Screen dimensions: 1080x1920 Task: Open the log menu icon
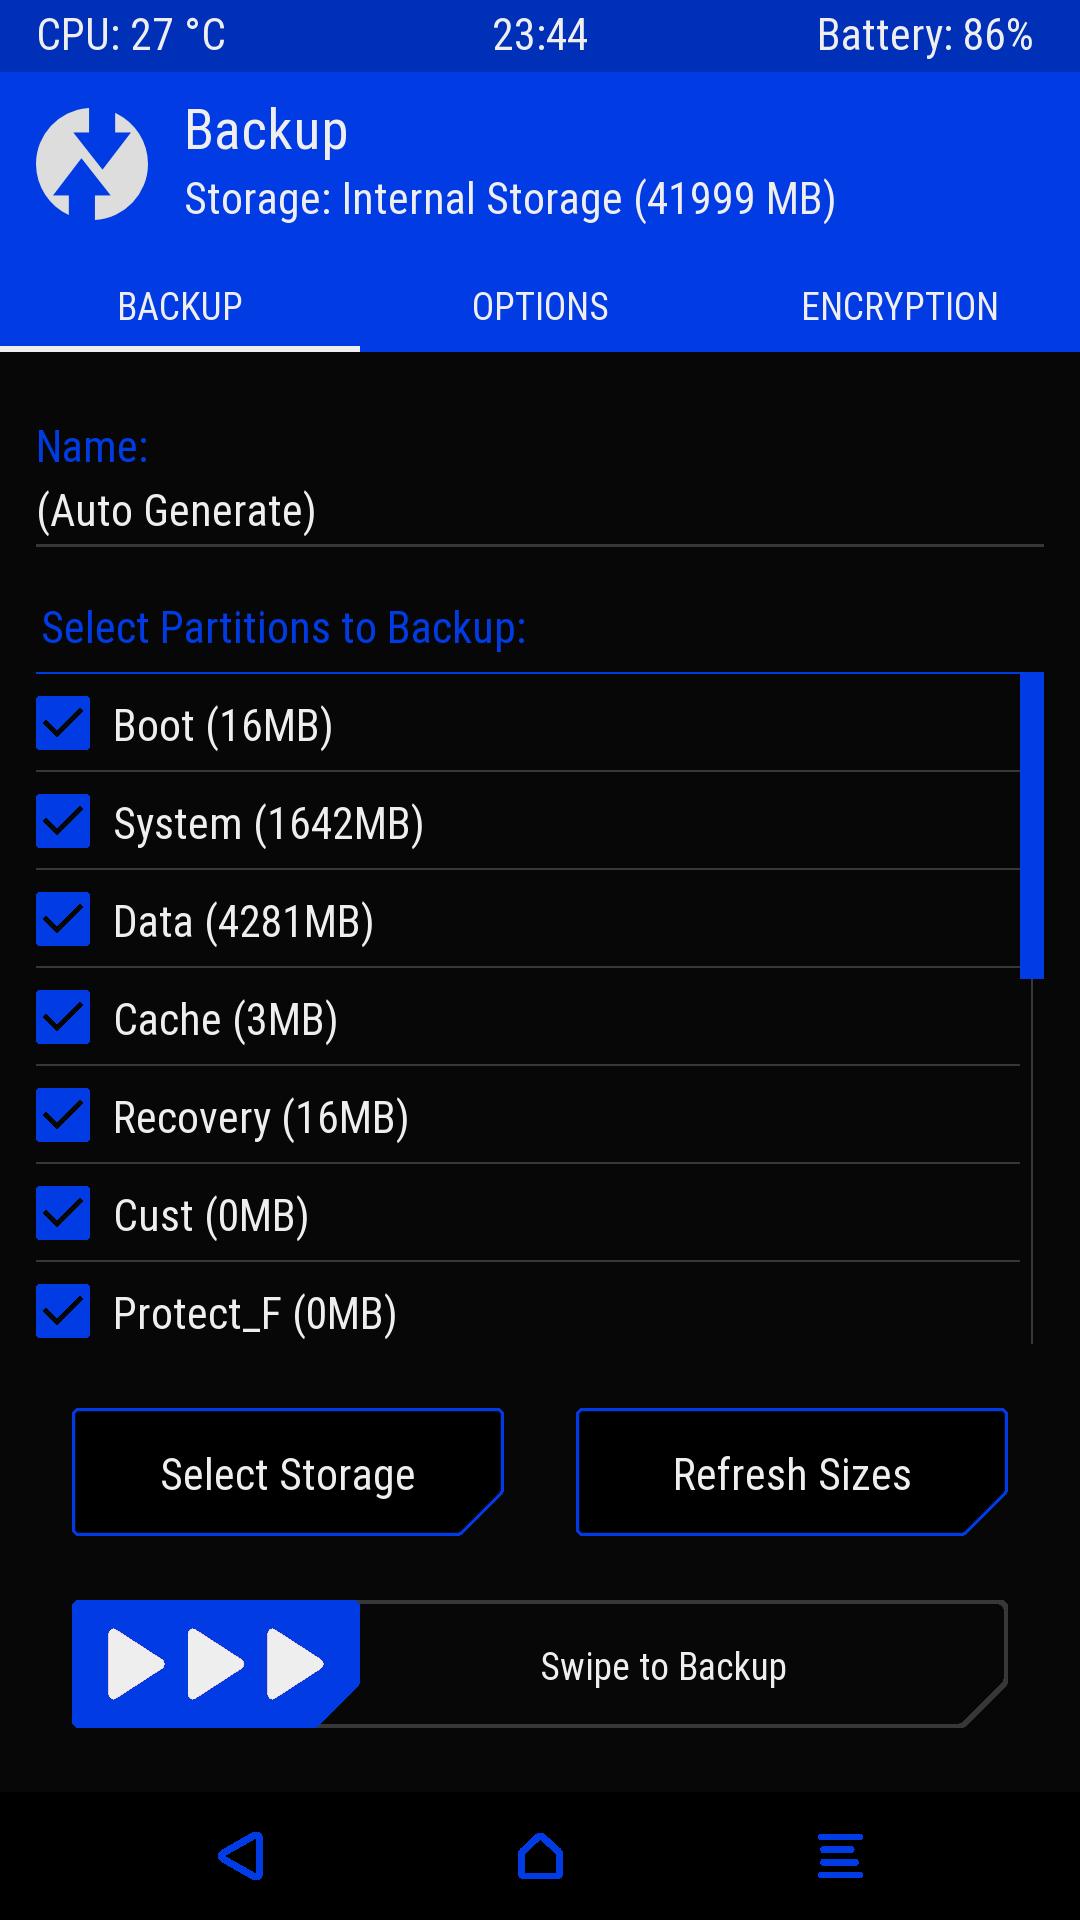(840, 1856)
